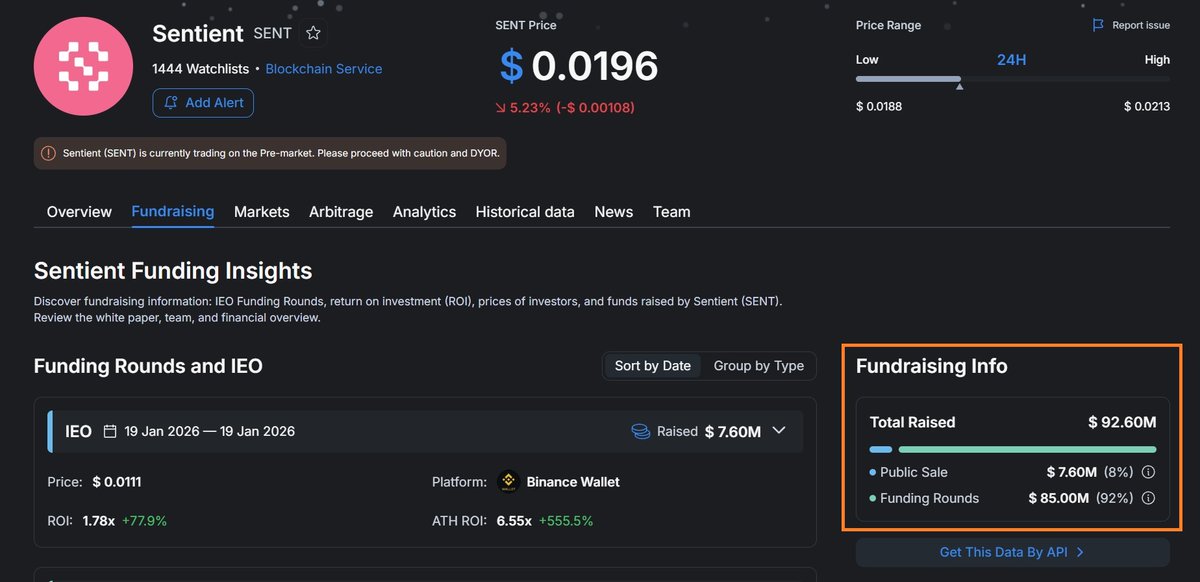Viewport: 1200px width, 582px height.
Task: Open the Blockchain Service category link
Action: 324,69
